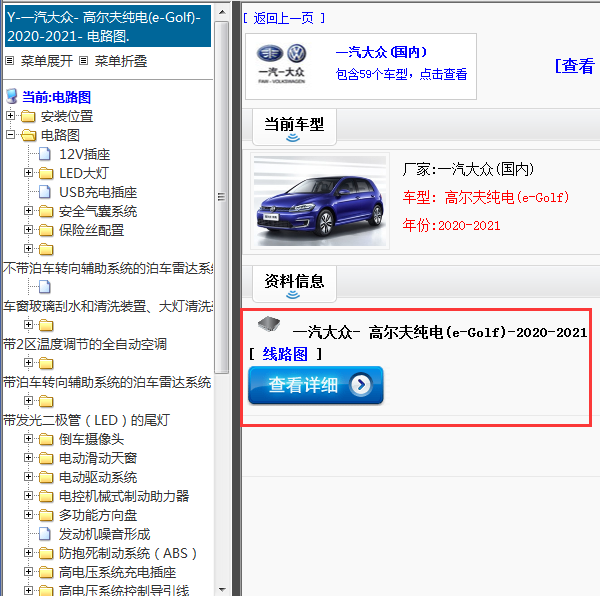Select 车窗玻璃刮水和清洗装置 tree item
The width and height of the screenshot is (600, 596).
[x=108, y=306]
